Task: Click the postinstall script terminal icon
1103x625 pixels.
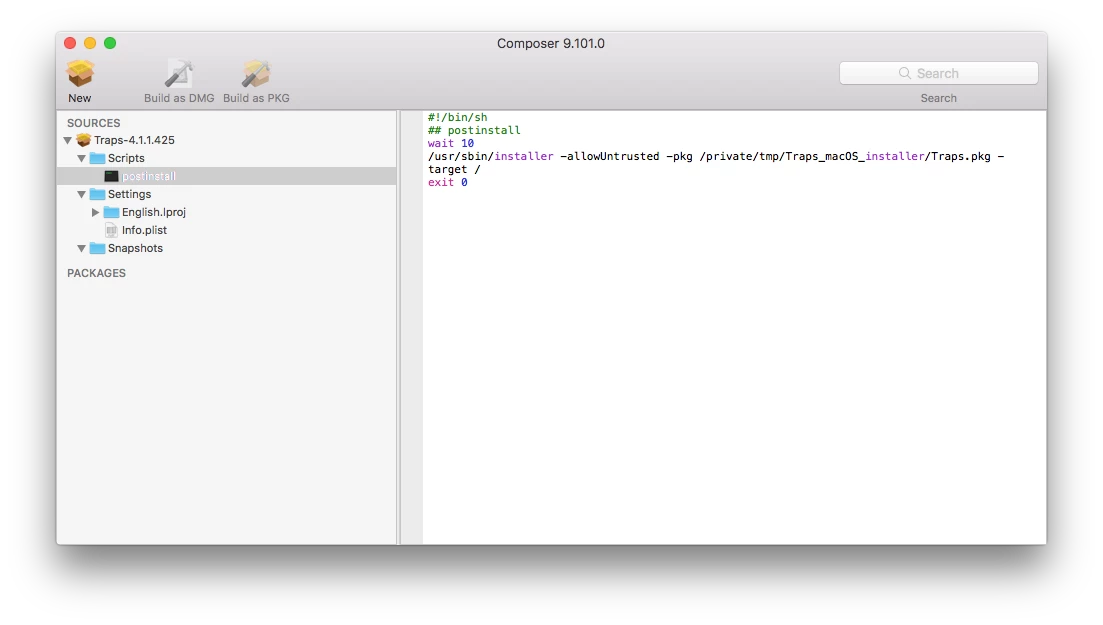Action: [111, 176]
